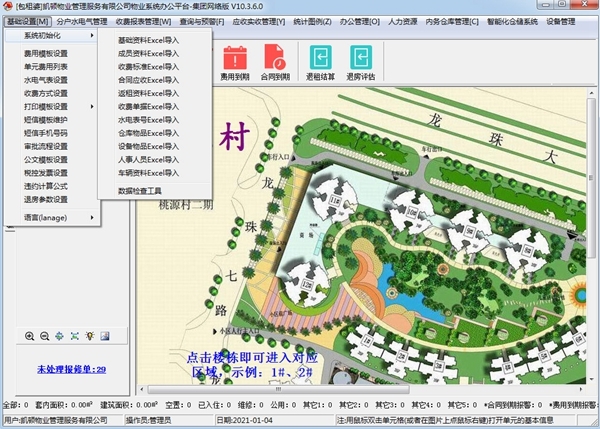Viewport: 600px width, 429px height.
Task: Select 单元费用列表 menu entry
Action: click(x=46, y=67)
